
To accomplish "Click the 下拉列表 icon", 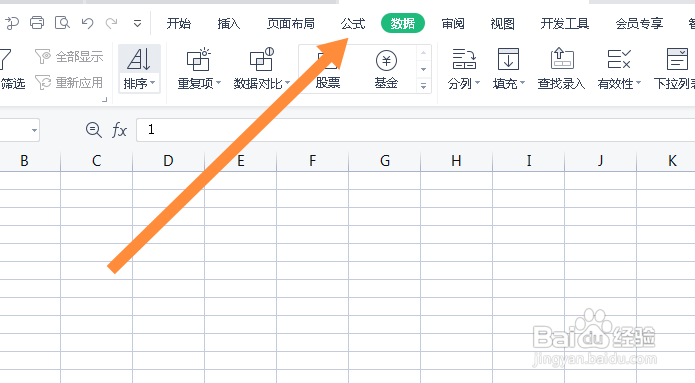I will click(677, 59).
